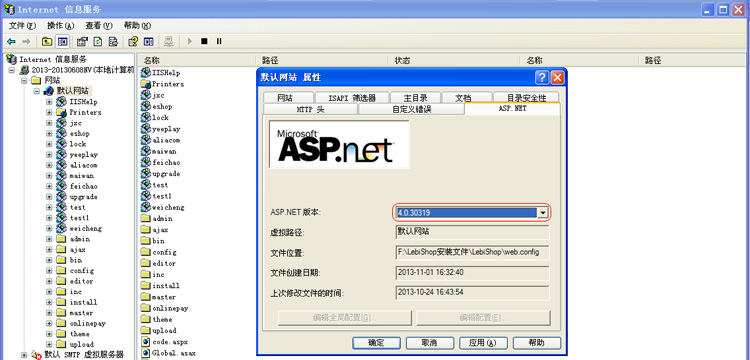
Task: Click the 取消 button
Action: point(430,343)
